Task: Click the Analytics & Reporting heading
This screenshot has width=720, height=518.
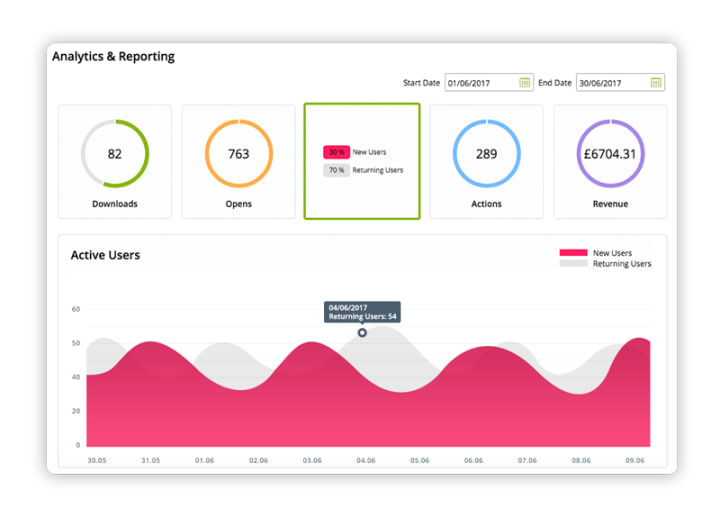Action: coord(113,56)
